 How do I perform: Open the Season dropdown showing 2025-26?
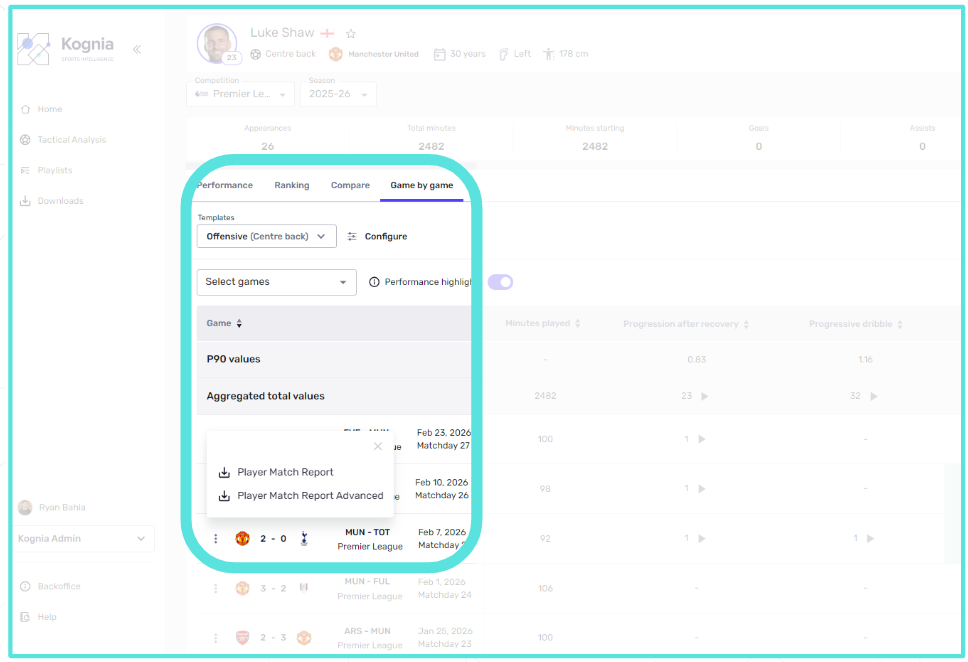338,94
